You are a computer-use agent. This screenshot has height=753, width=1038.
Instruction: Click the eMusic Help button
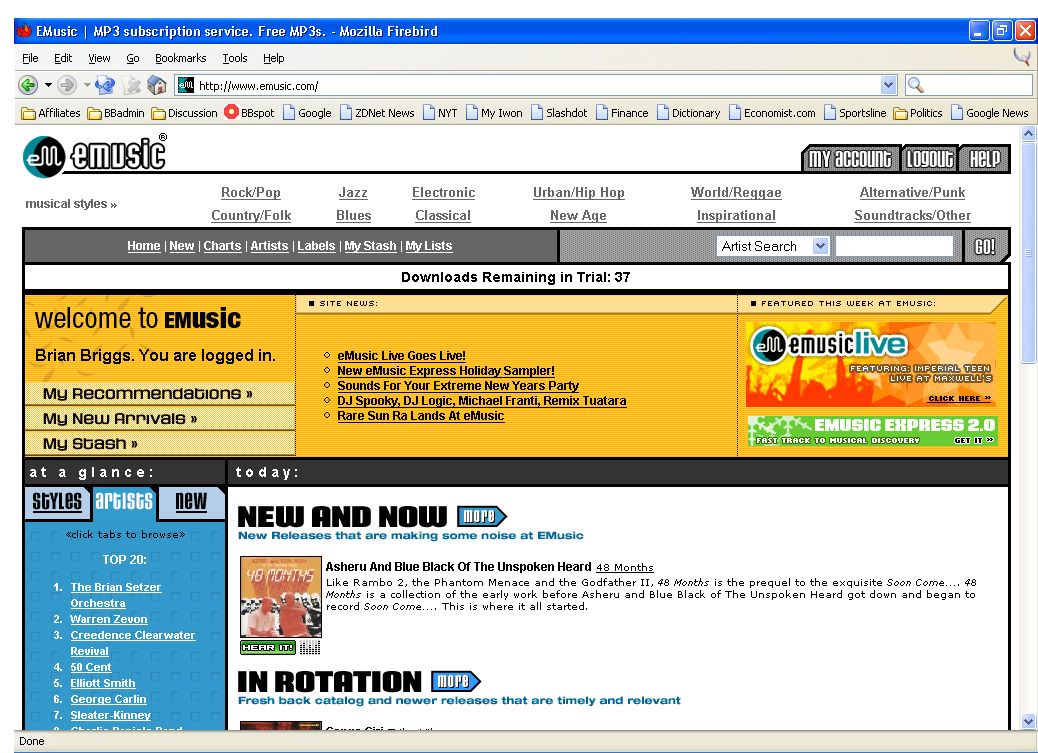pyautogui.click(x=984, y=159)
